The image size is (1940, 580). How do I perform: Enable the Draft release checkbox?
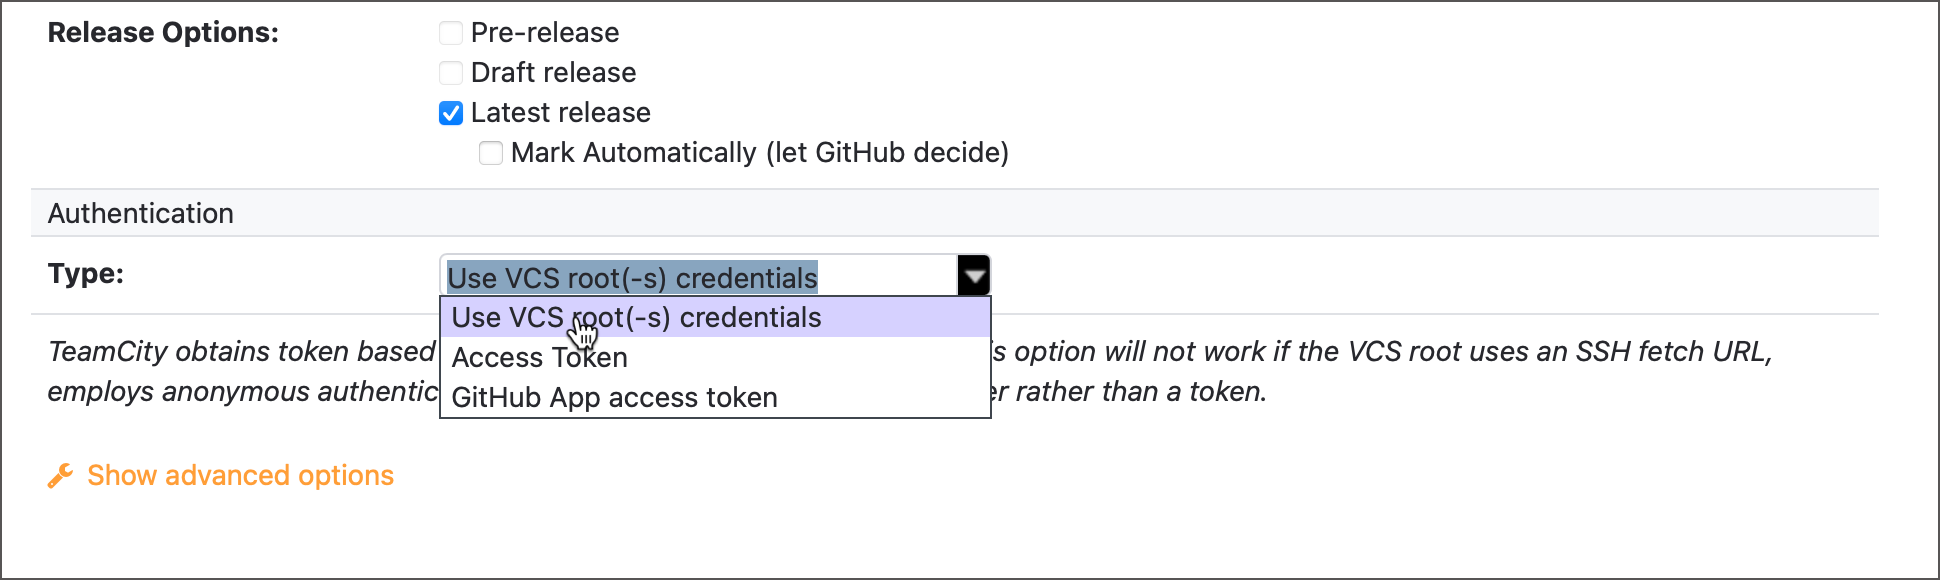(451, 73)
